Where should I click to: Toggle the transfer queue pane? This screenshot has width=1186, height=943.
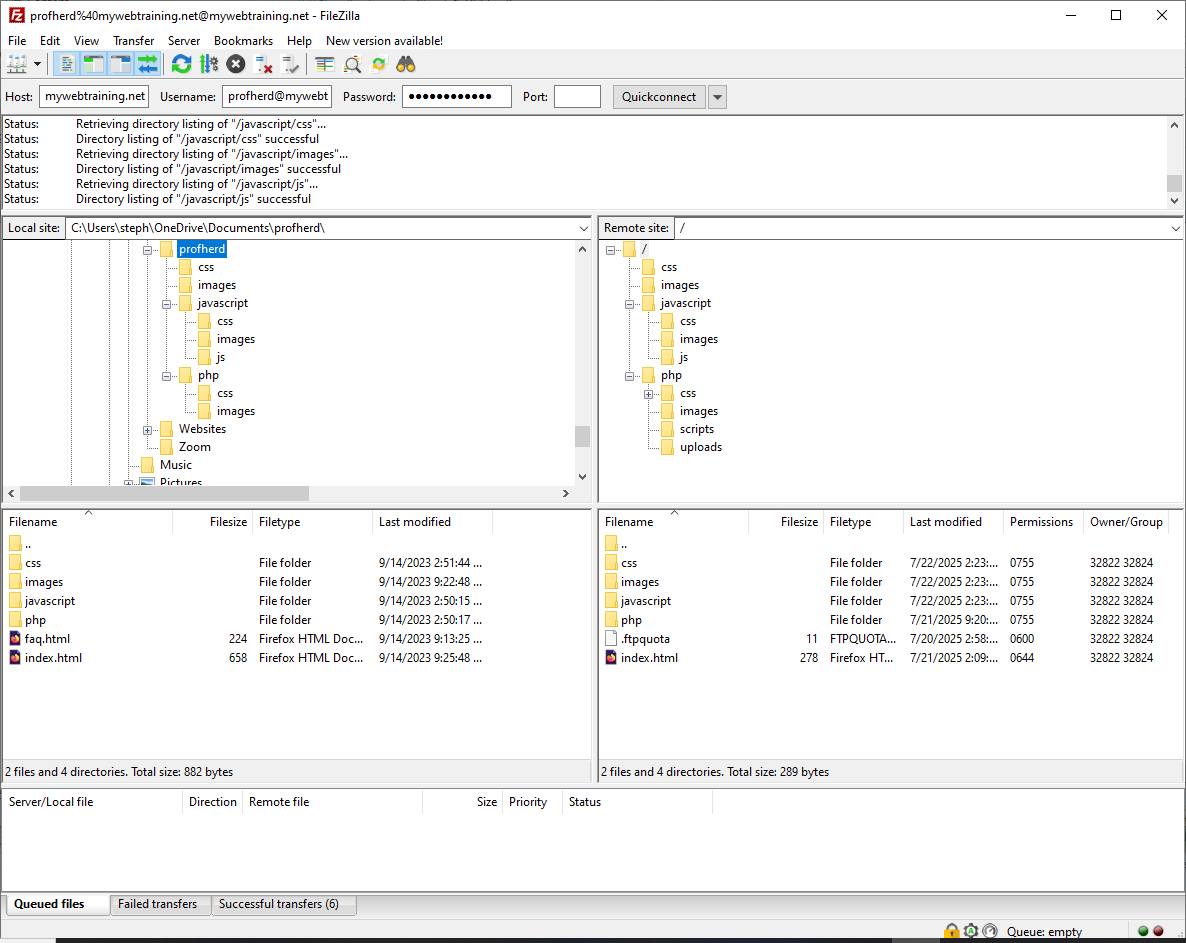click(x=147, y=63)
